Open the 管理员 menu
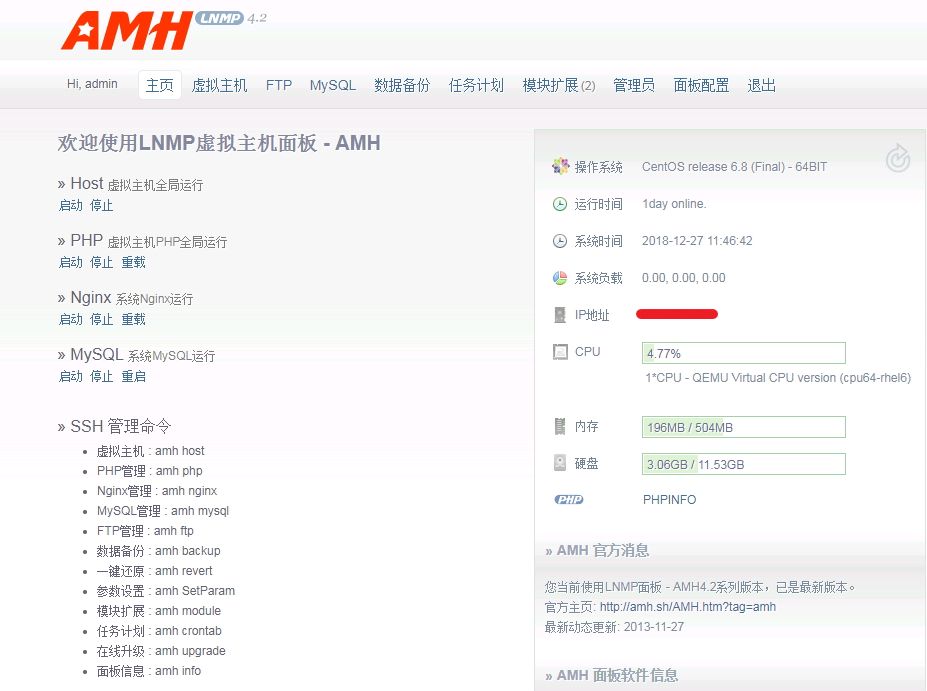 click(x=634, y=85)
